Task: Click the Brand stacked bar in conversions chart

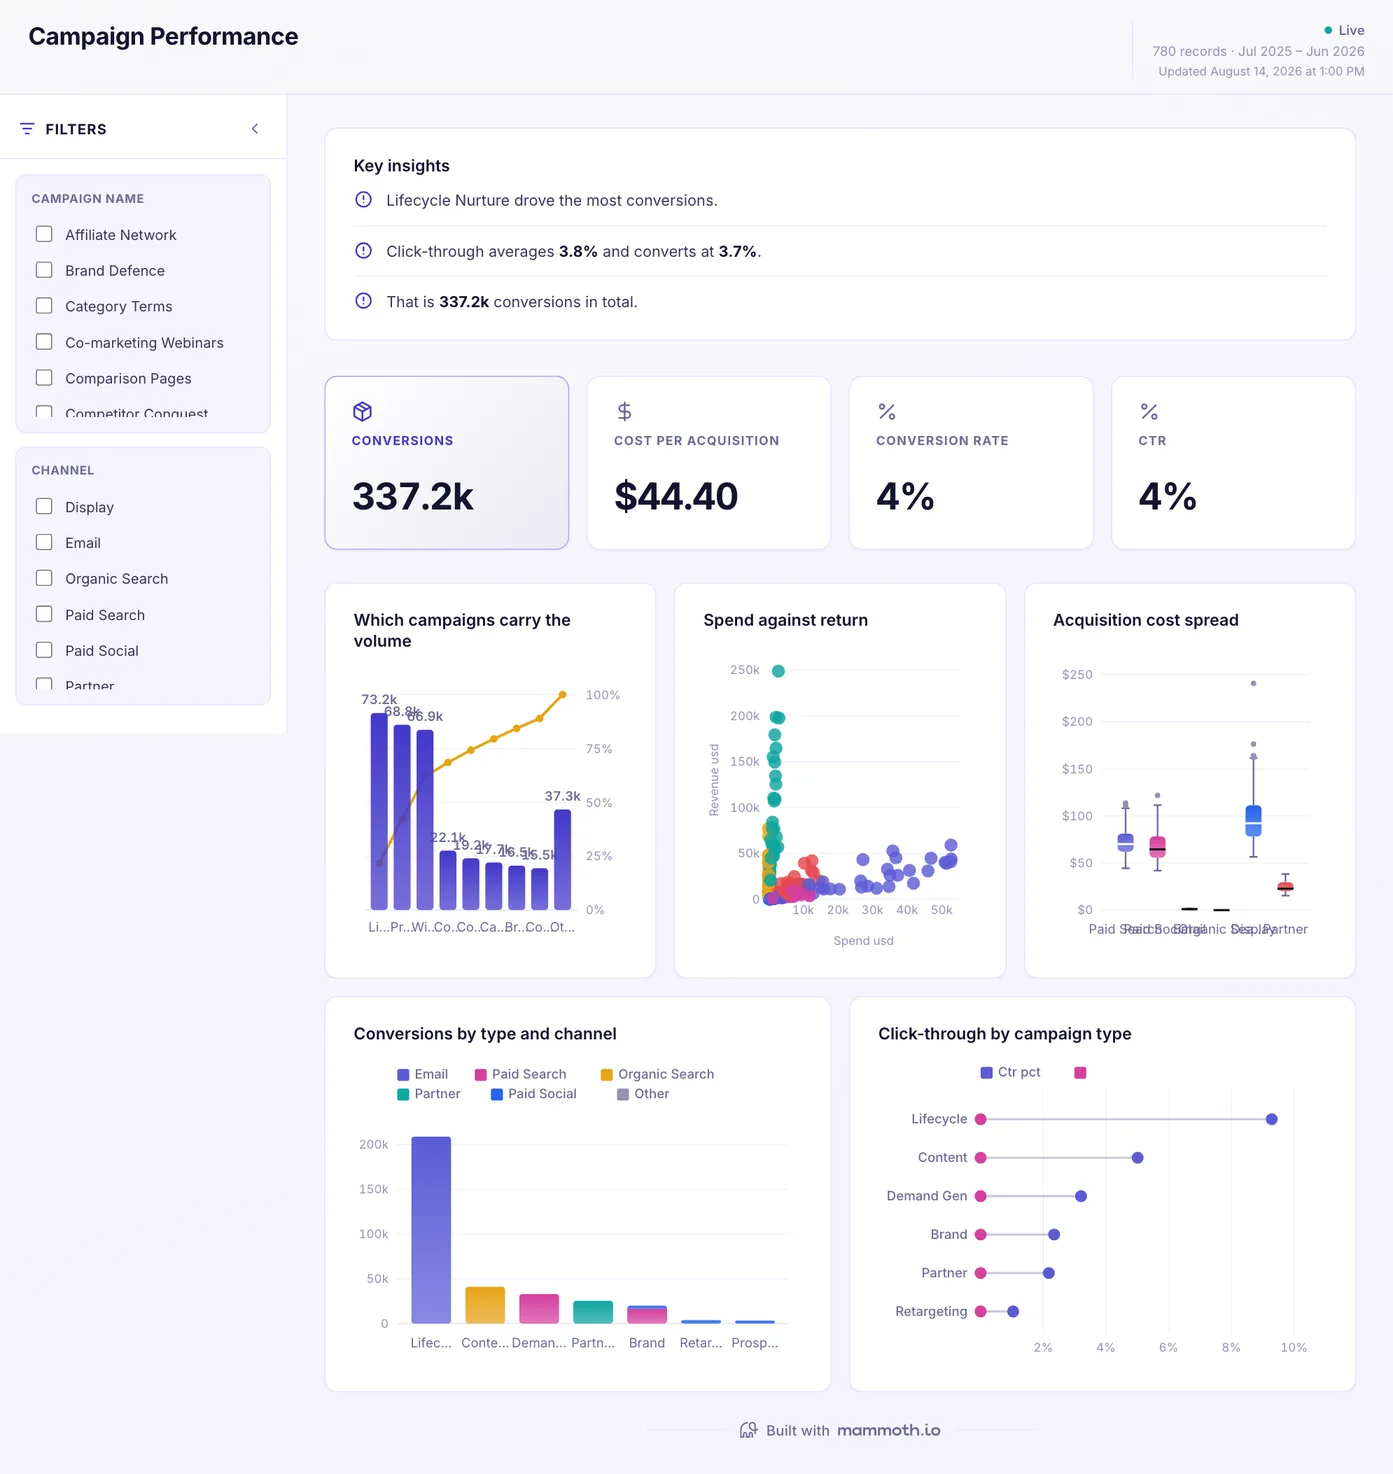Action: [x=647, y=1314]
